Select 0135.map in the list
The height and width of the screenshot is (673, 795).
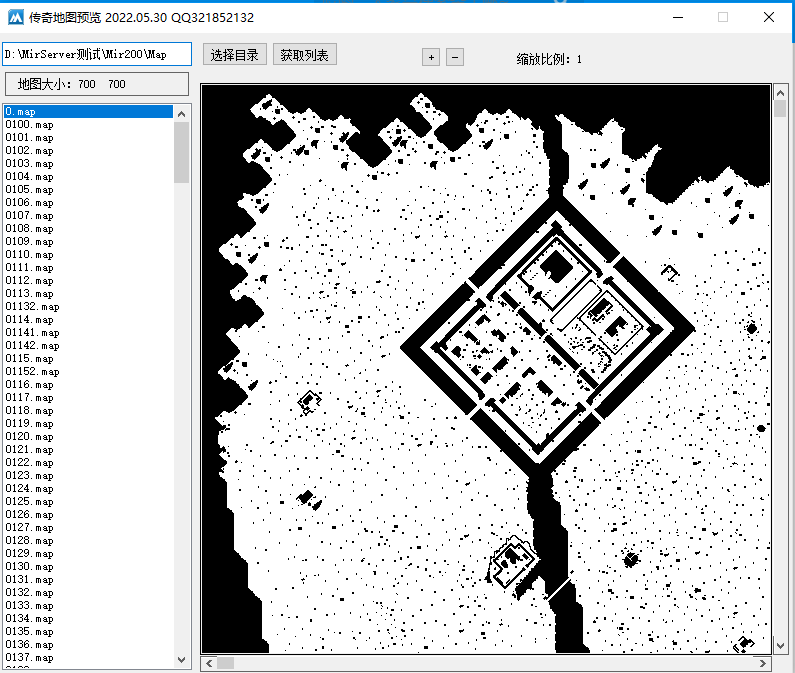[88, 632]
